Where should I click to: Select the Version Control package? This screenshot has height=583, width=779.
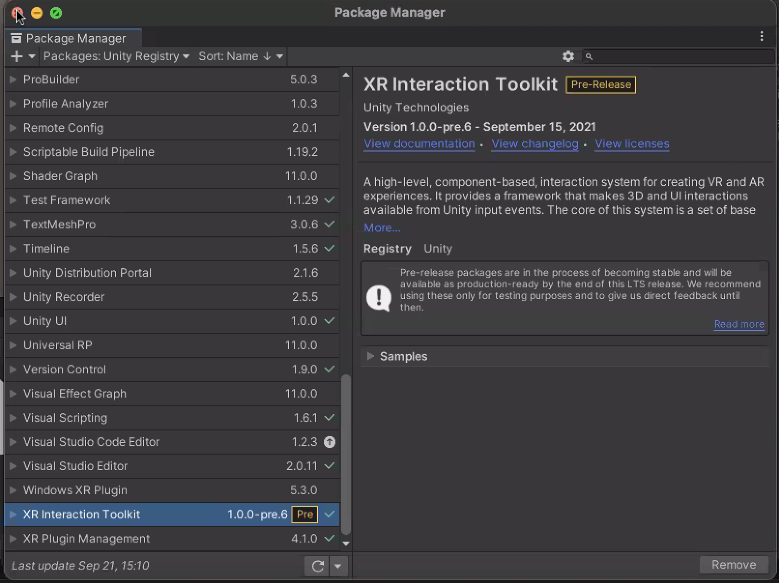172,369
